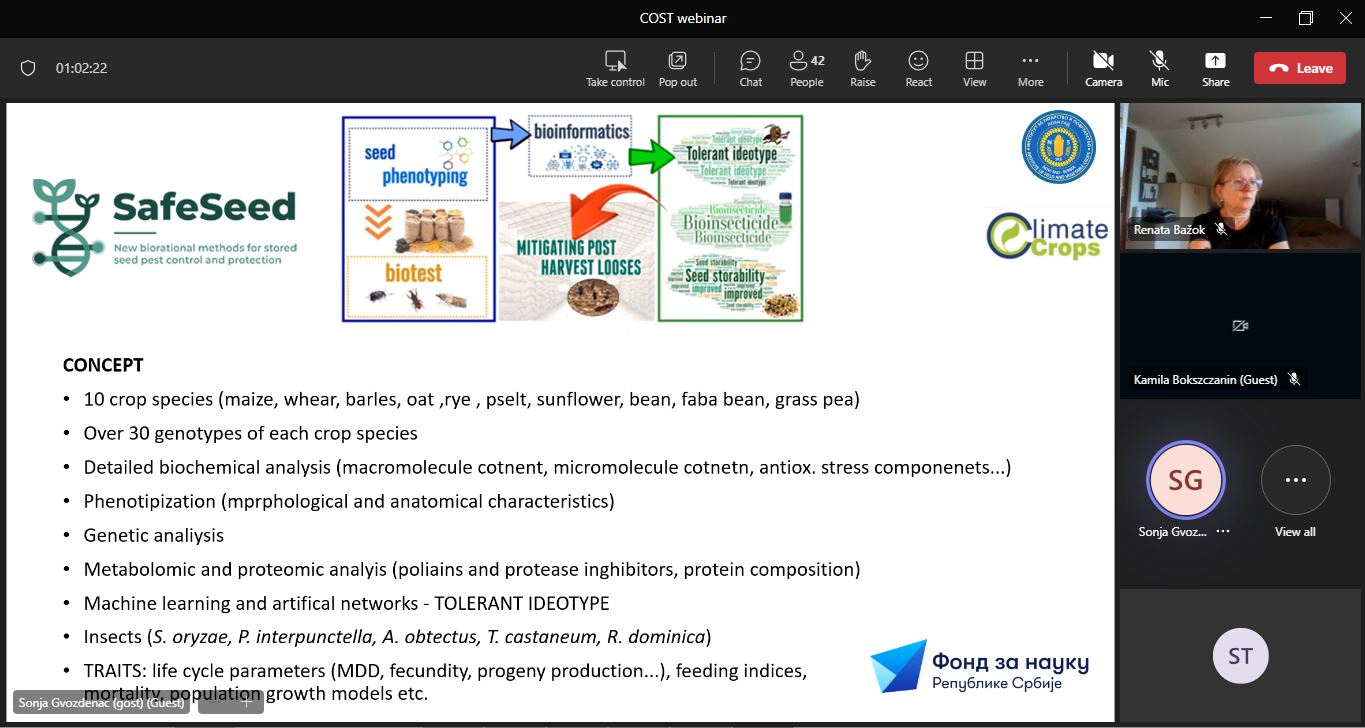1365x728 pixels.
Task: Open the View layout options
Action: coord(974,68)
